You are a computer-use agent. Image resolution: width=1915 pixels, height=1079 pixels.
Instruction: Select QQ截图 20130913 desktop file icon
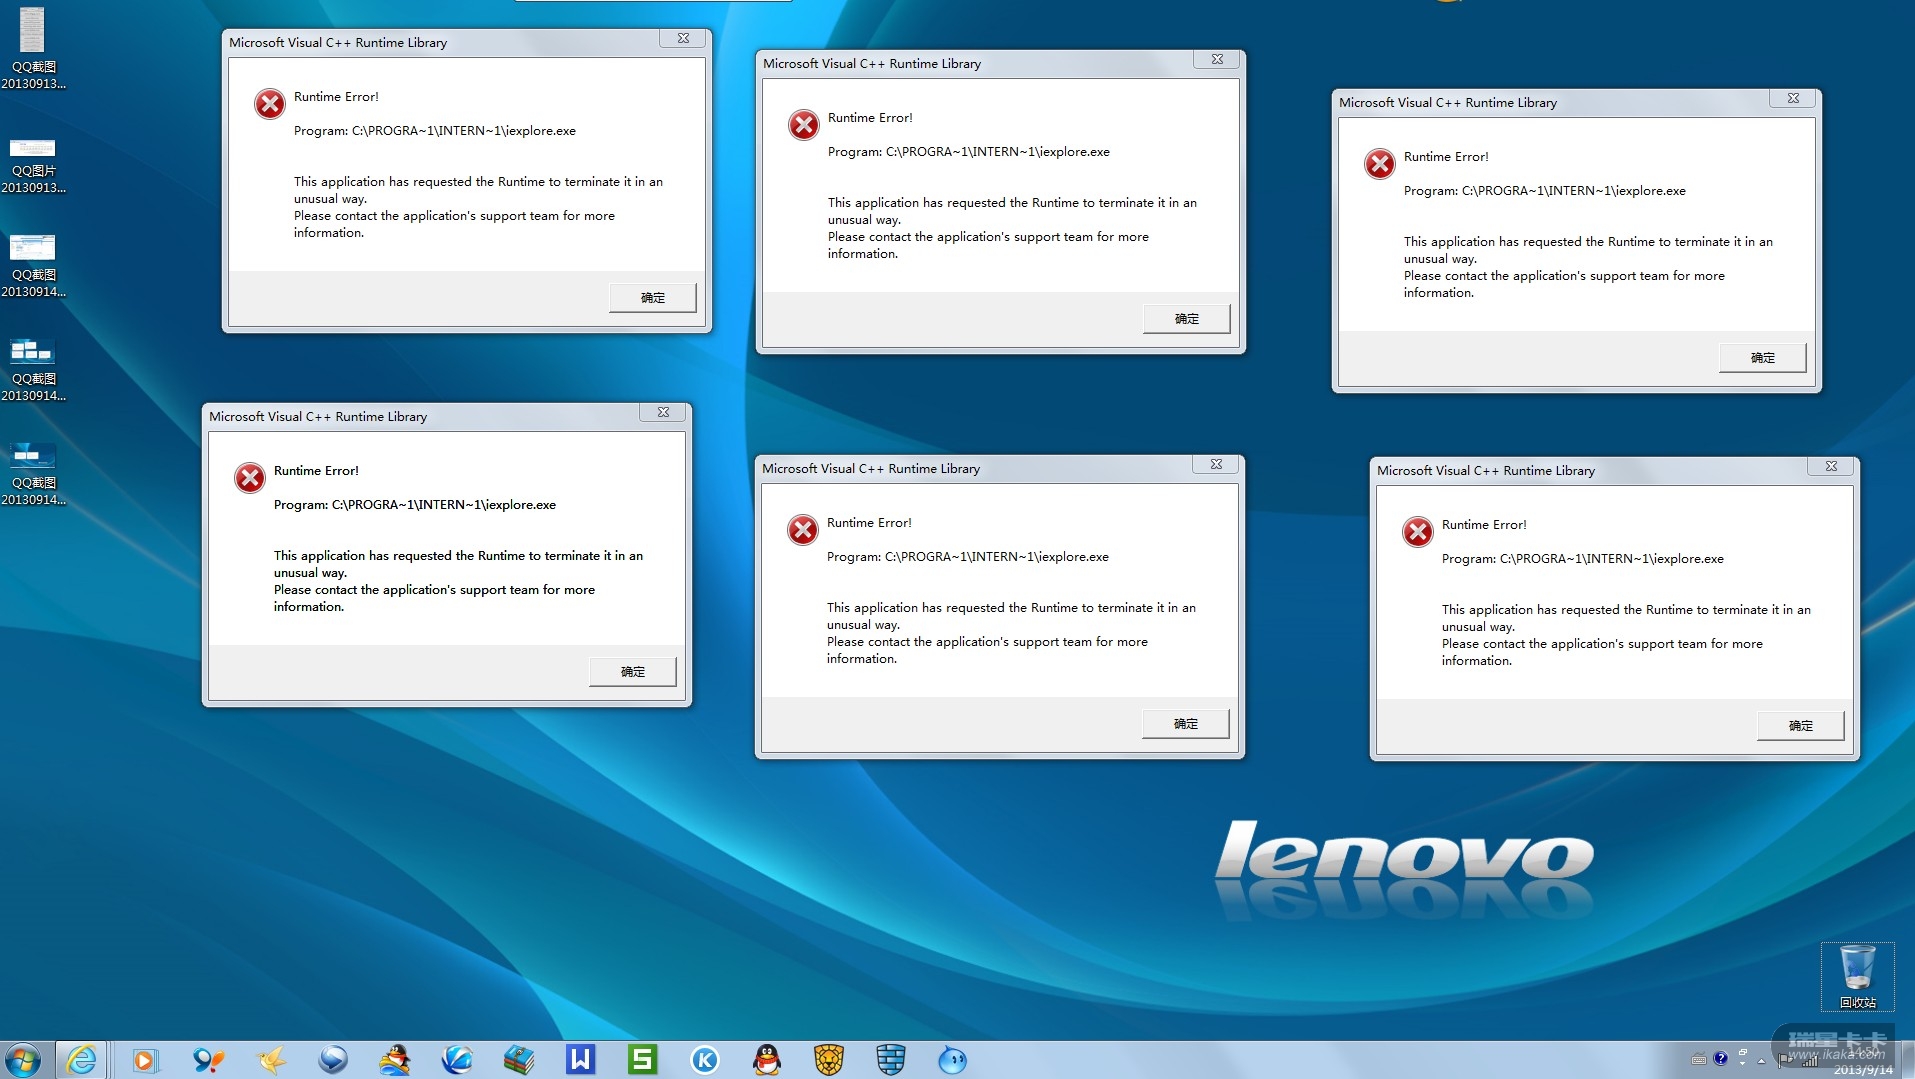pyautogui.click(x=33, y=48)
